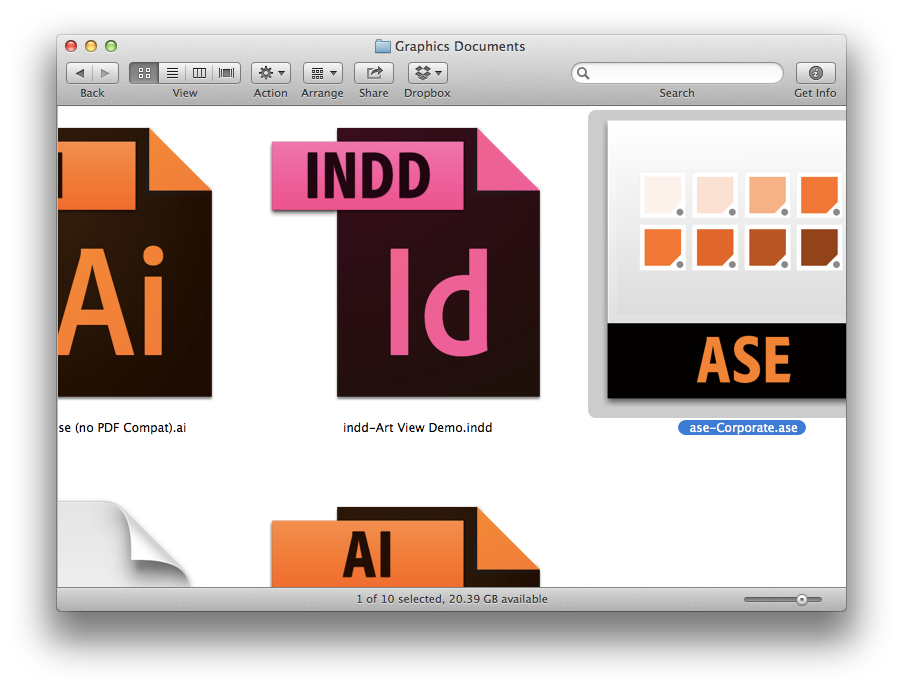
Task: Switch to list view
Action: click(x=172, y=73)
